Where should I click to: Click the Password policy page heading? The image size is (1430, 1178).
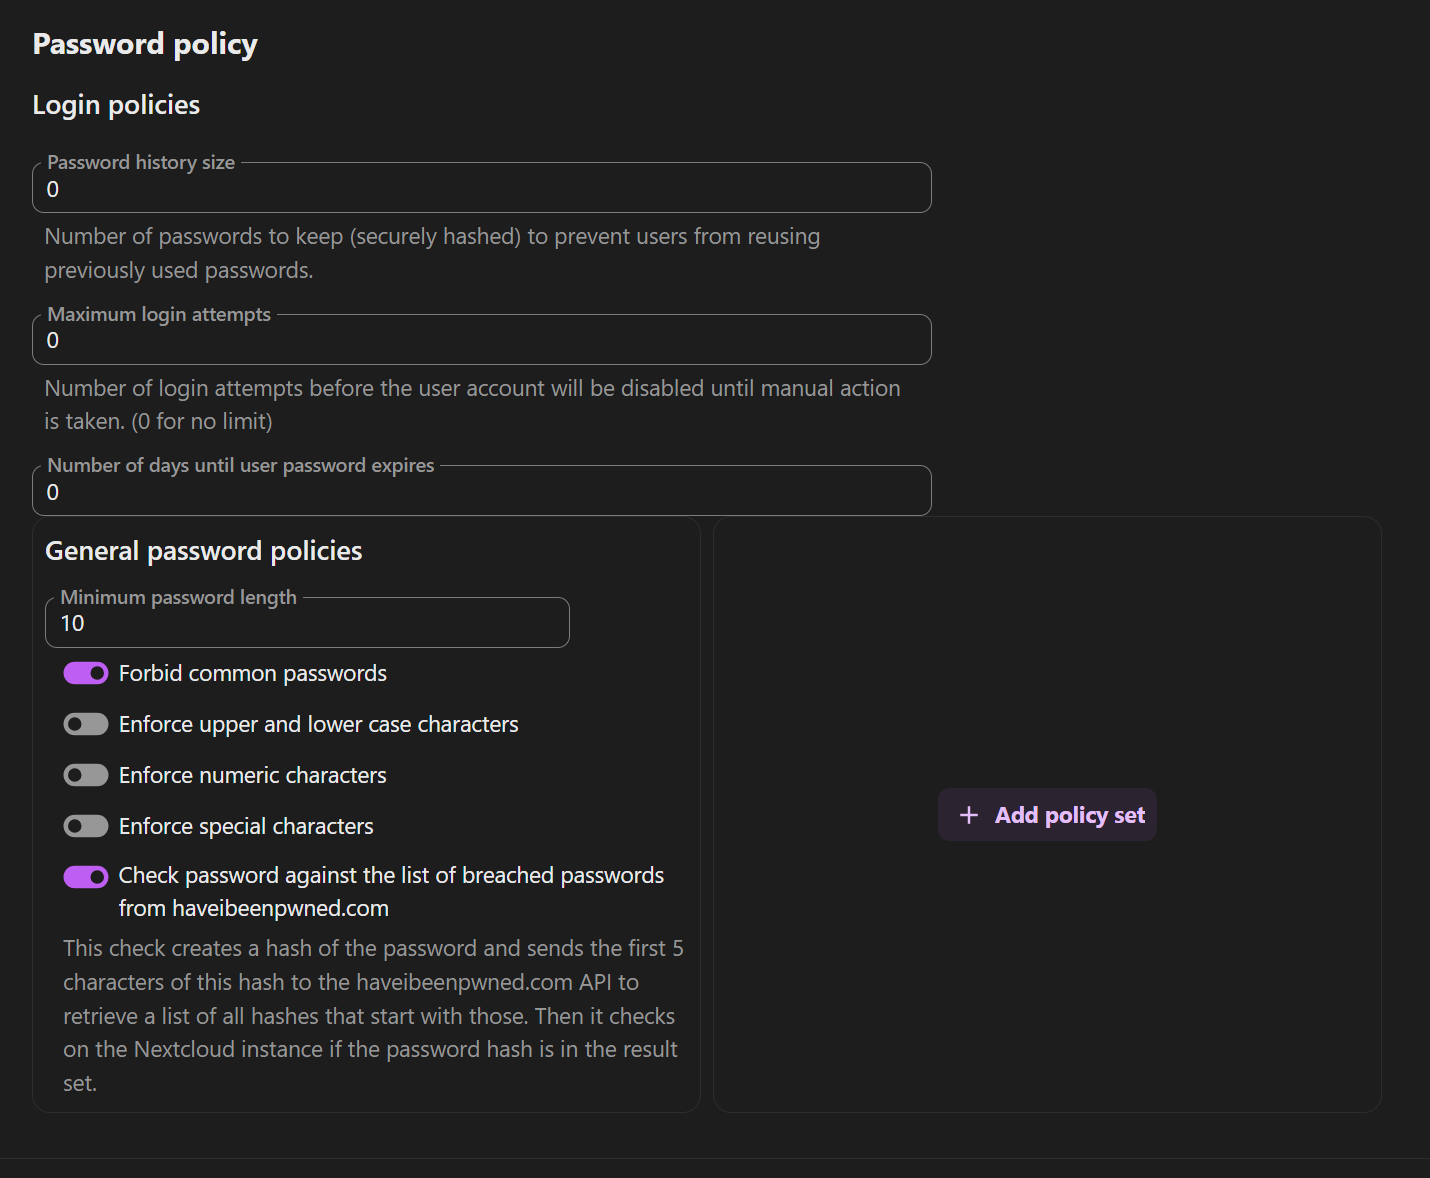[145, 44]
